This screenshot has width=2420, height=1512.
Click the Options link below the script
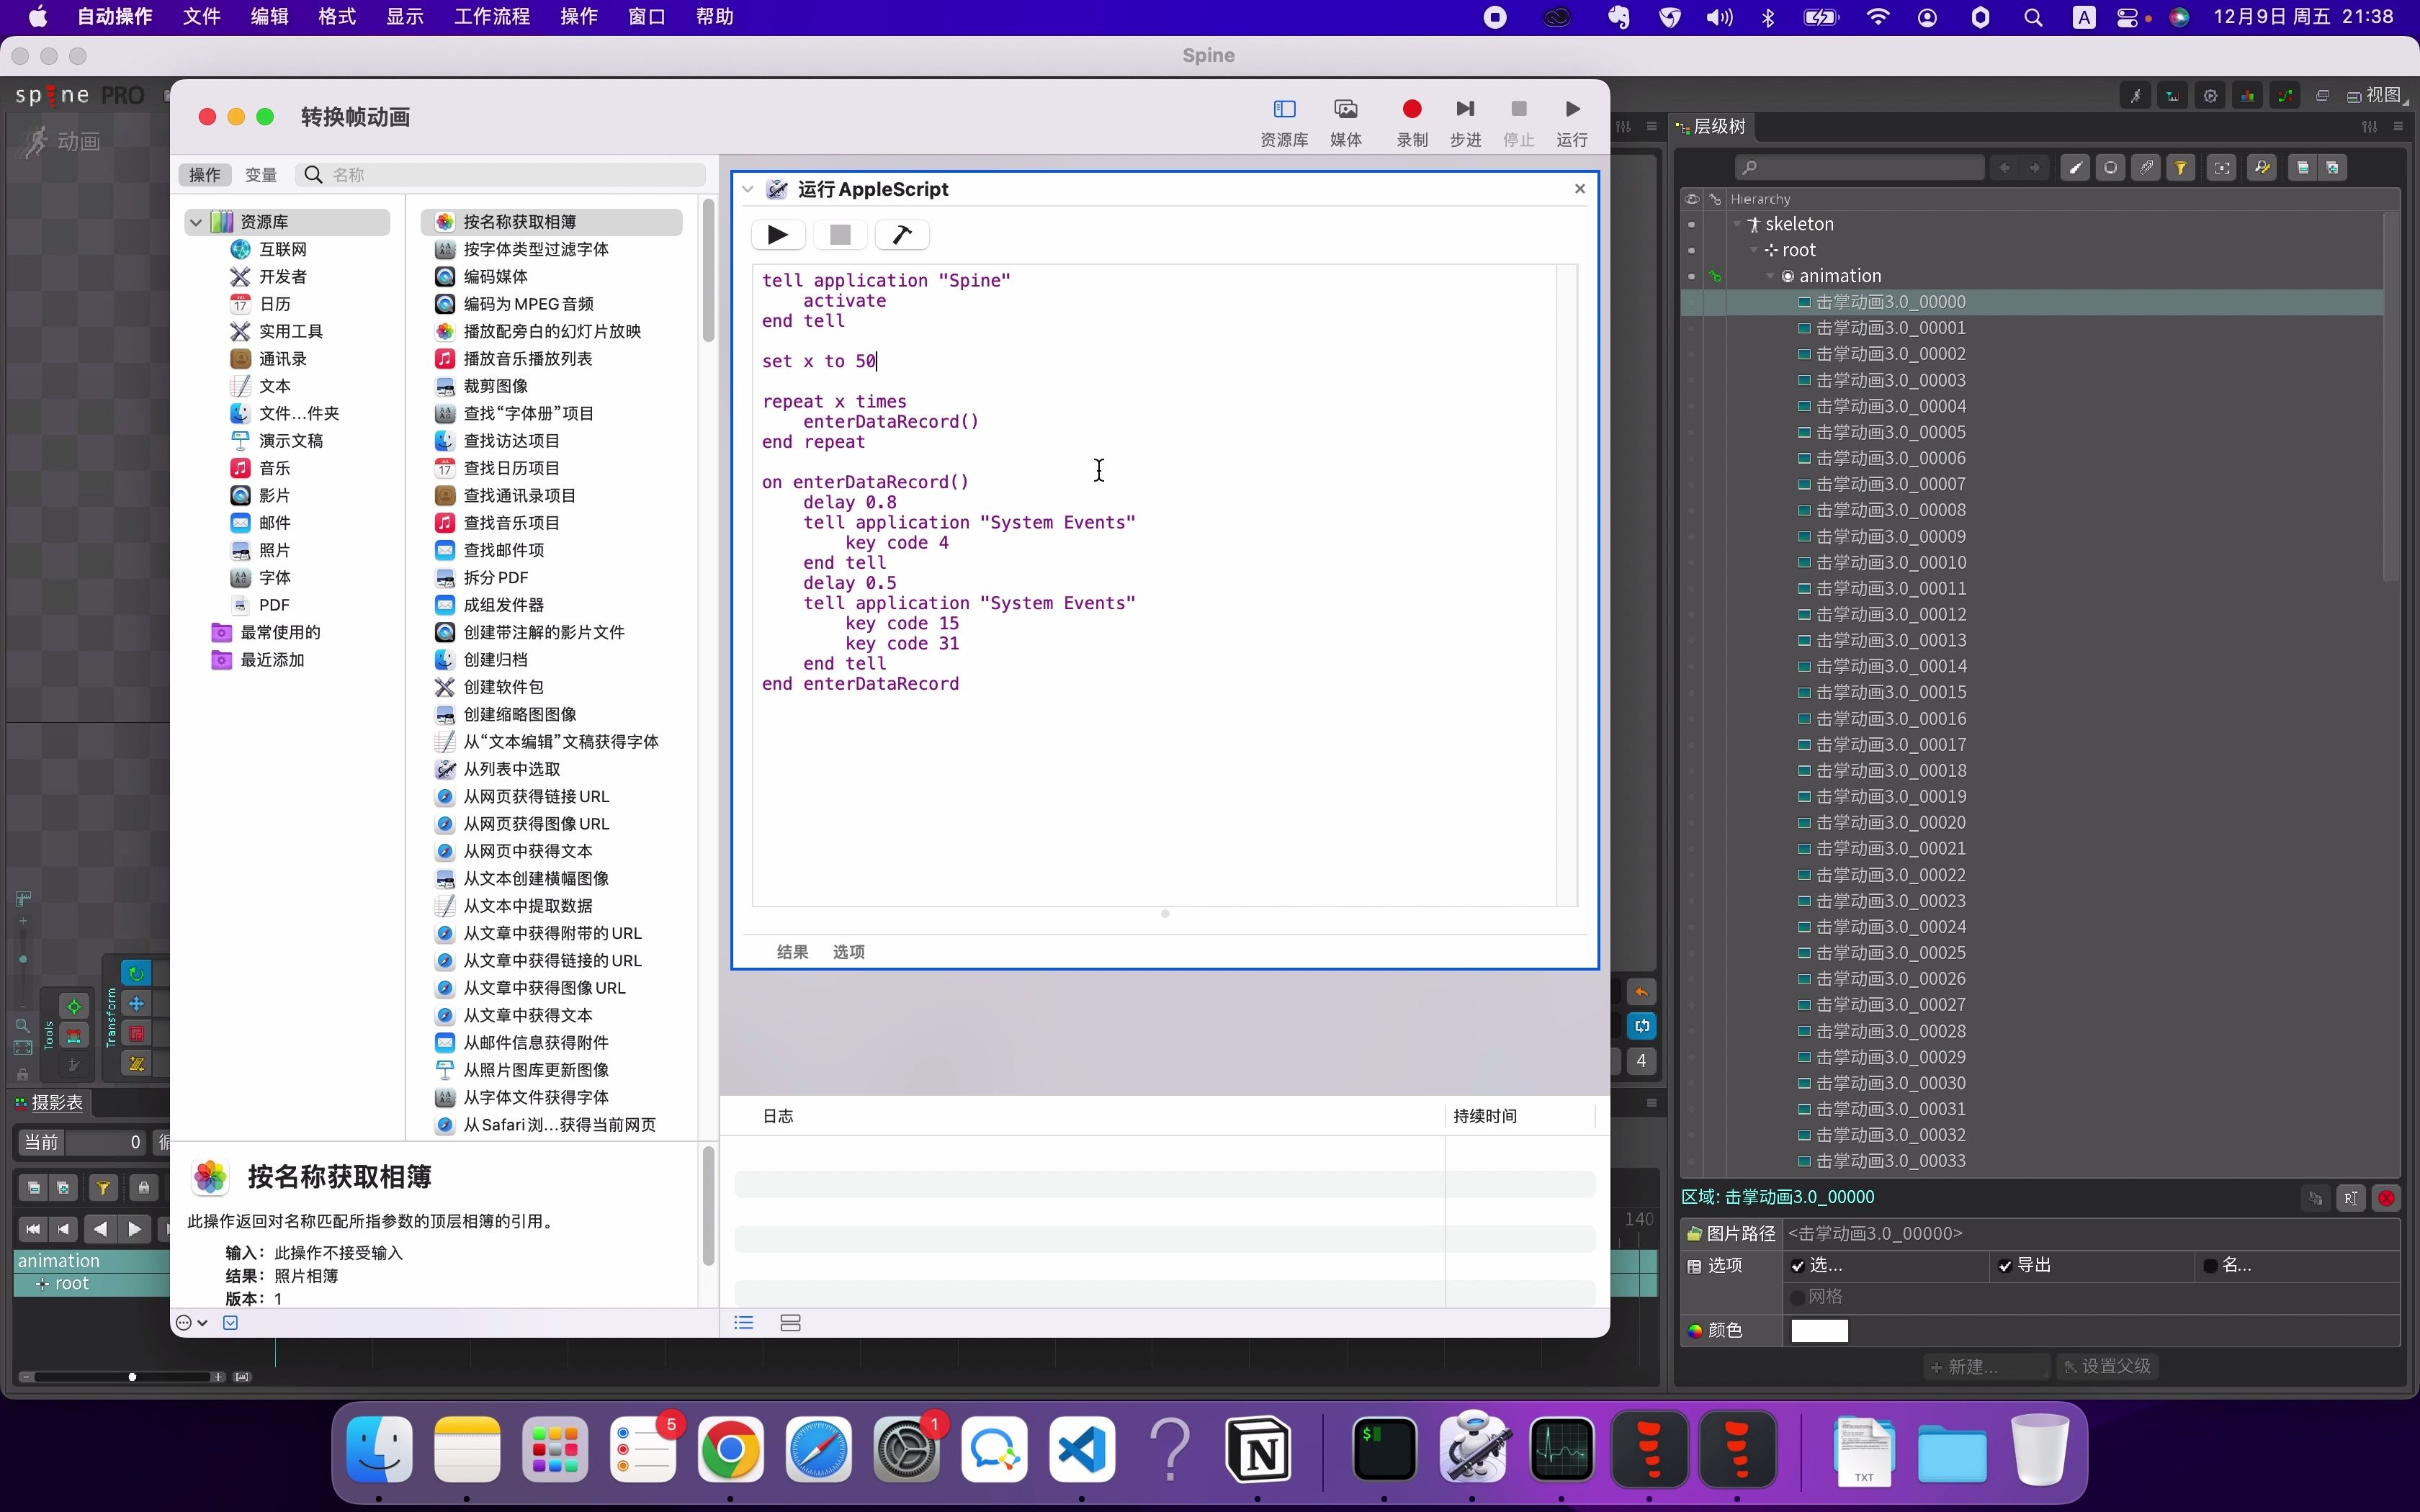[x=848, y=952]
